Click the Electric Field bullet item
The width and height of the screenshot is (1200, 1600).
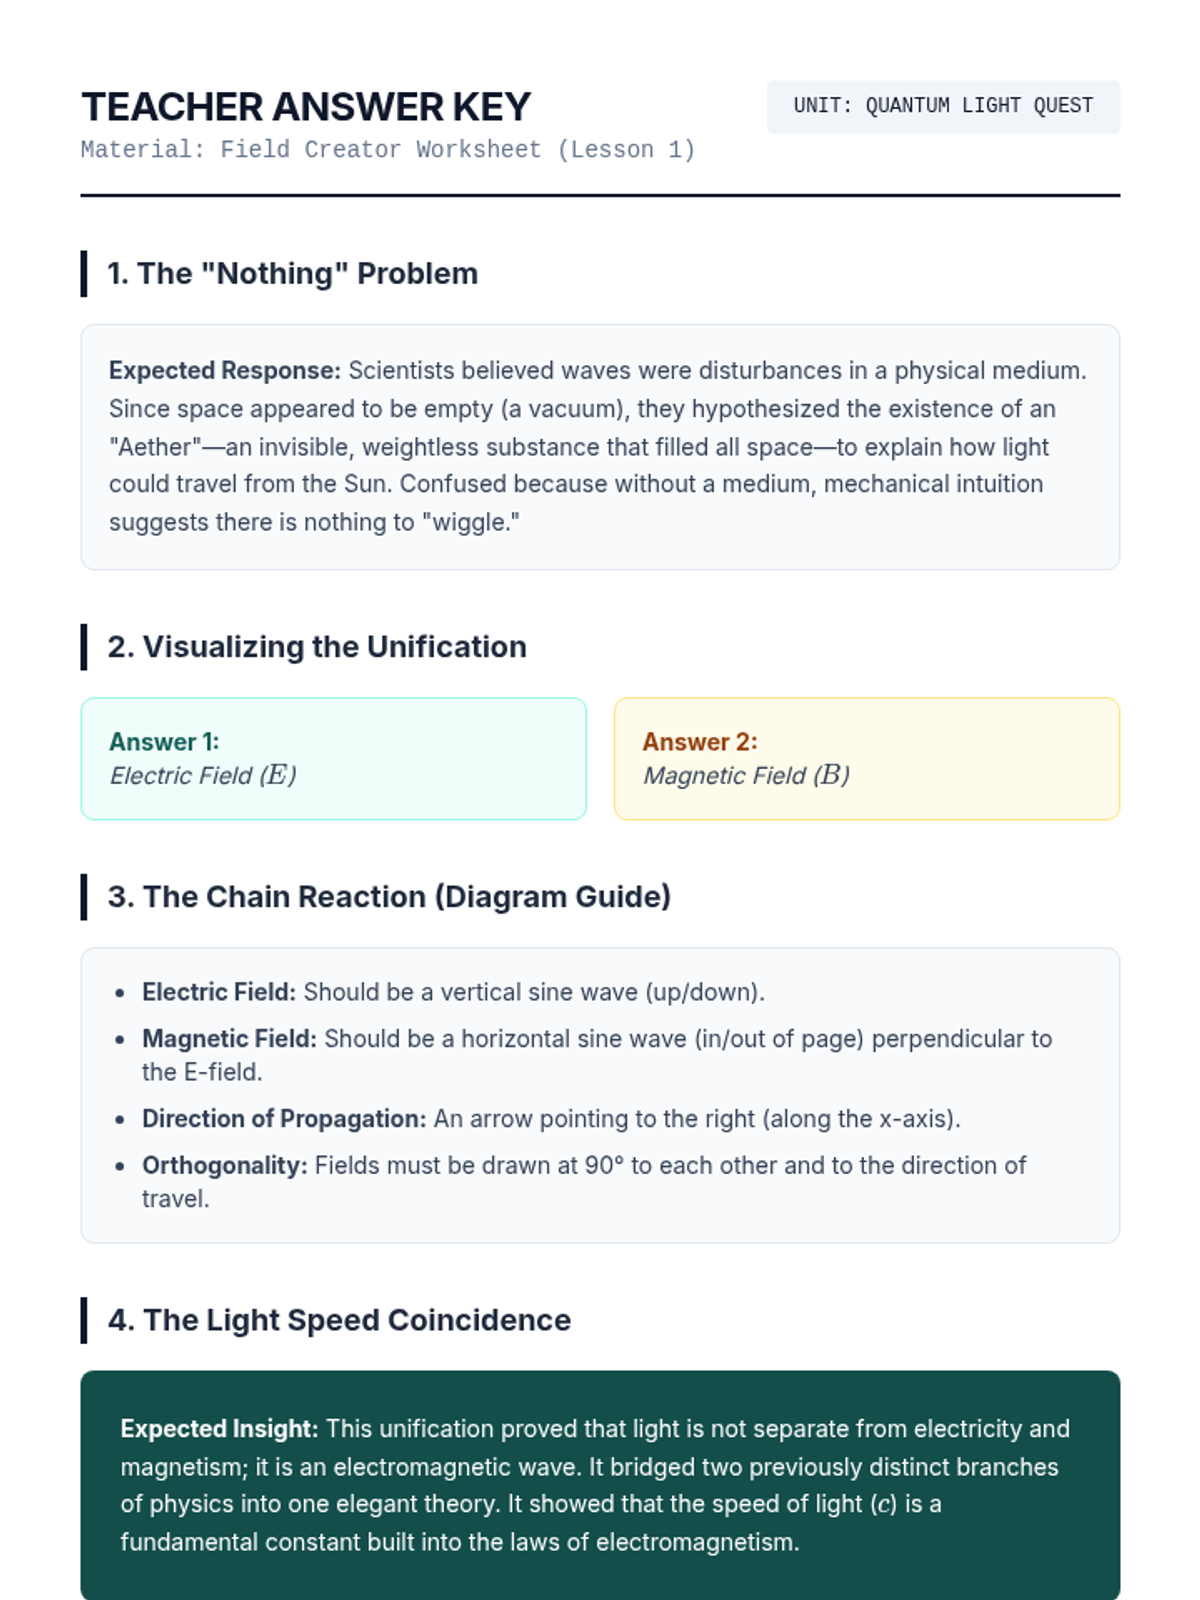pos(453,992)
